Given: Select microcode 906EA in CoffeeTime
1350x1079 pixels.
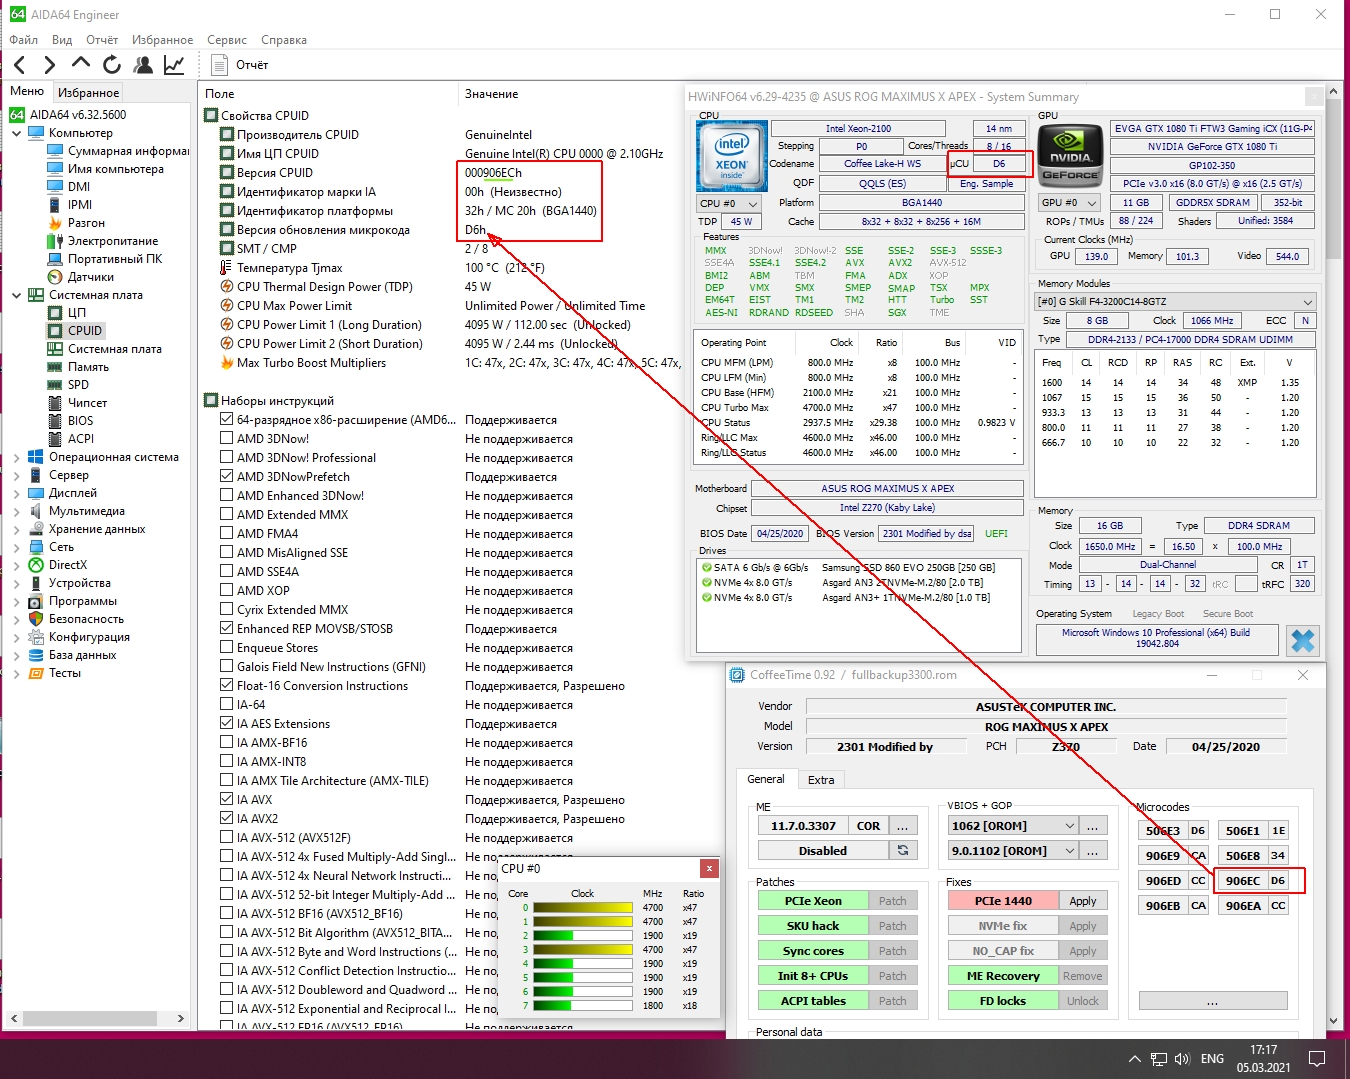Looking at the screenshot, I should [1243, 906].
